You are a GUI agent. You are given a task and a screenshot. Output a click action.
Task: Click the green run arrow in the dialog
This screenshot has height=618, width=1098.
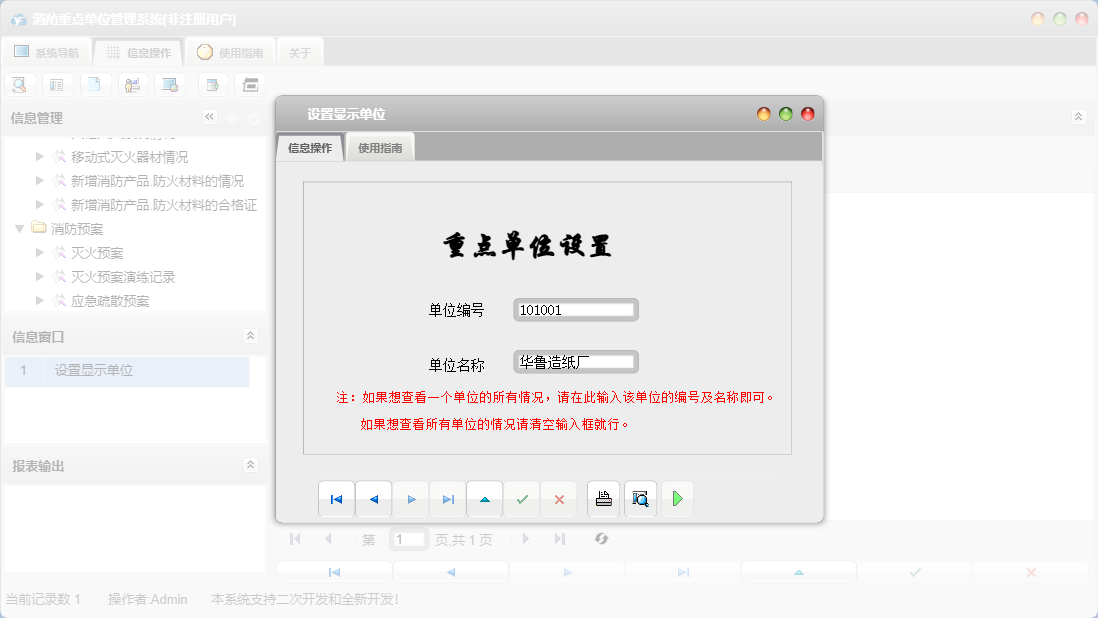[677, 498]
